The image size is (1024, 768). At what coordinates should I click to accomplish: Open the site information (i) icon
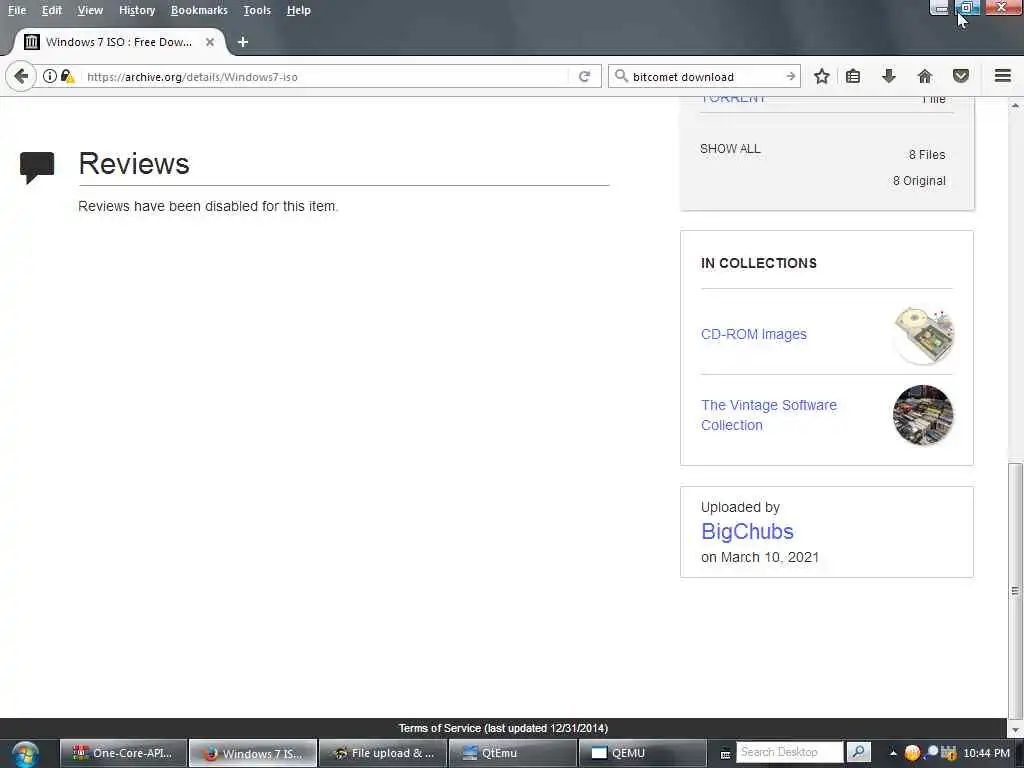(x=50, y=76)
